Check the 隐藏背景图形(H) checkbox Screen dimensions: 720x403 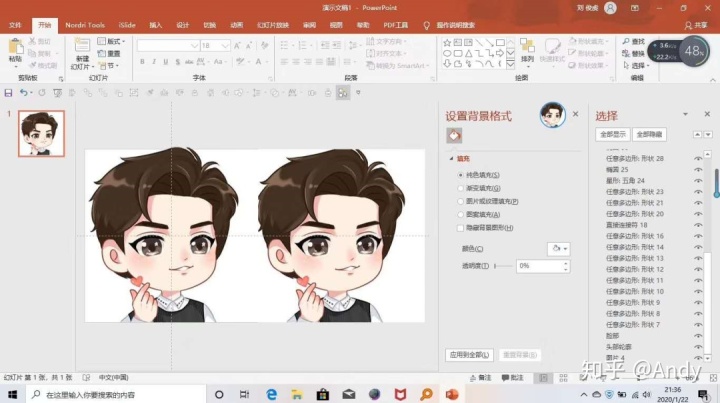coord(460,228)
